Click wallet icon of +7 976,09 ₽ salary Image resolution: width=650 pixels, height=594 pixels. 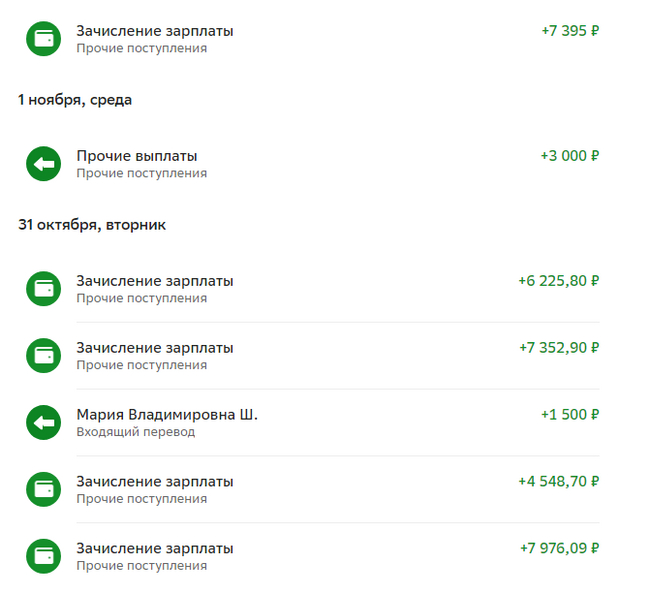point(43,557)
